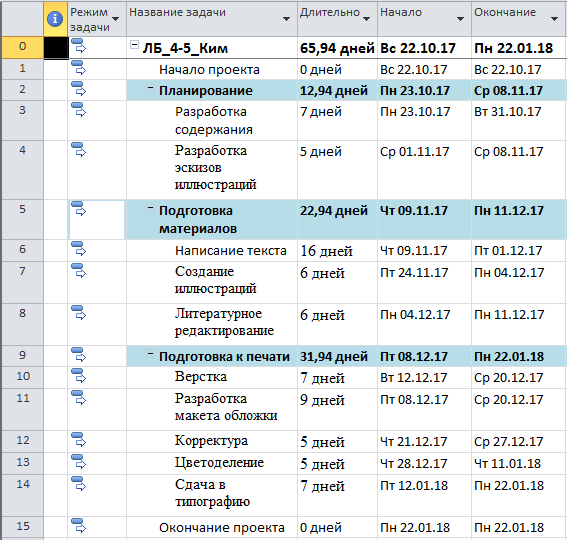Image resolution: width=567 pixels, height=540 pixels.
Task: Click task mode icon in Корректура row
Action: (x=78, y=440)
